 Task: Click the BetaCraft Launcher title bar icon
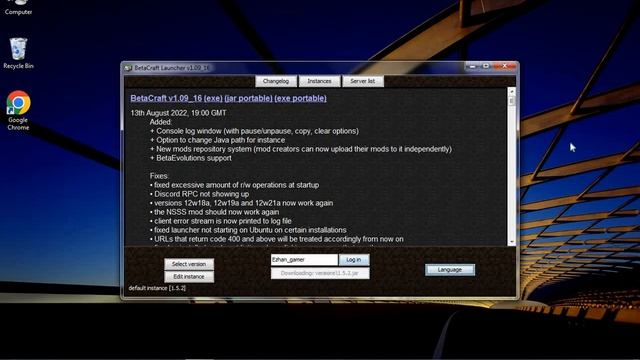[x=129, y=68]
